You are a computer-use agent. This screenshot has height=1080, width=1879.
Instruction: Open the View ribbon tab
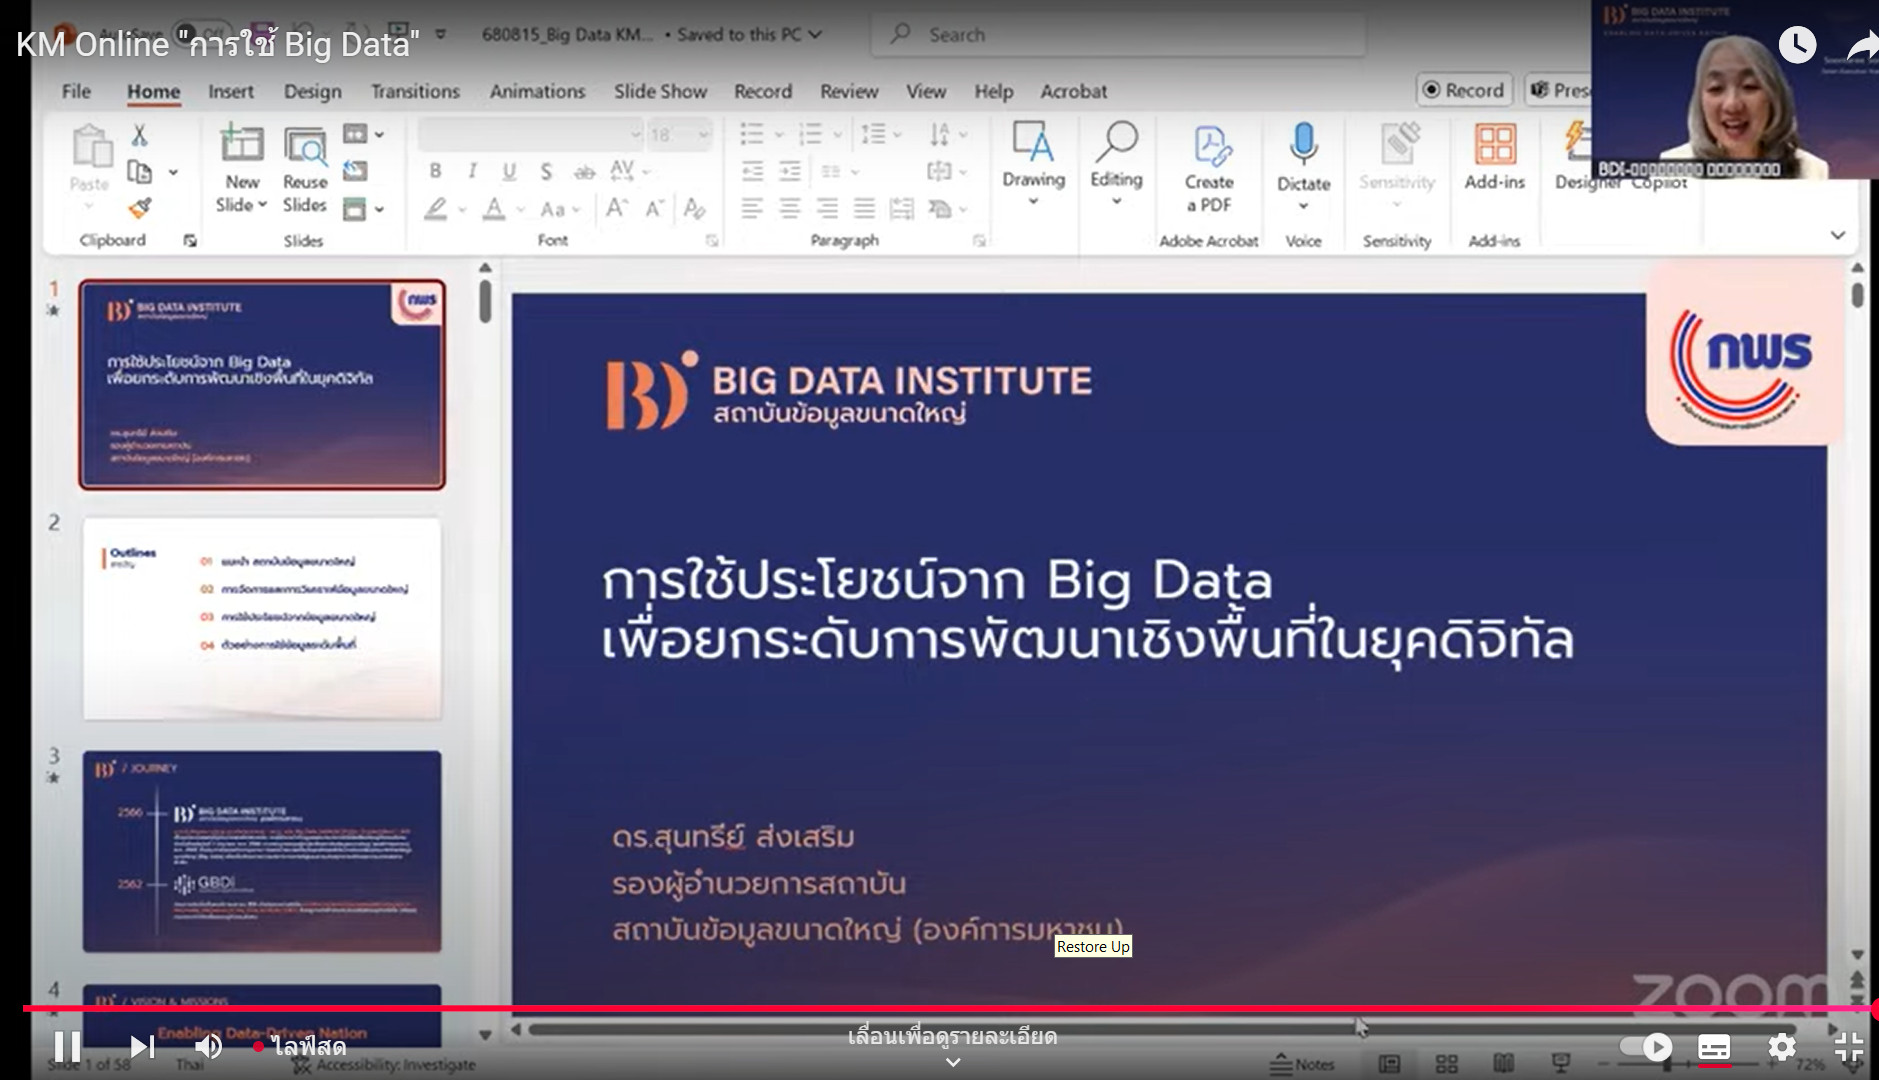pyautogui.click(x=926, y=91)
